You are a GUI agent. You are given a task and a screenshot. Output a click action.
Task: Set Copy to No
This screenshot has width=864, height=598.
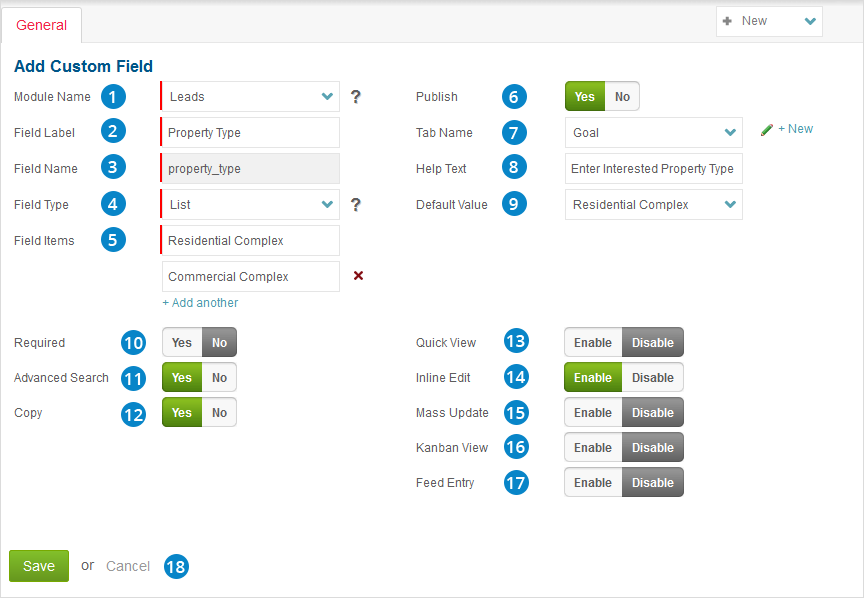[219, 412]
